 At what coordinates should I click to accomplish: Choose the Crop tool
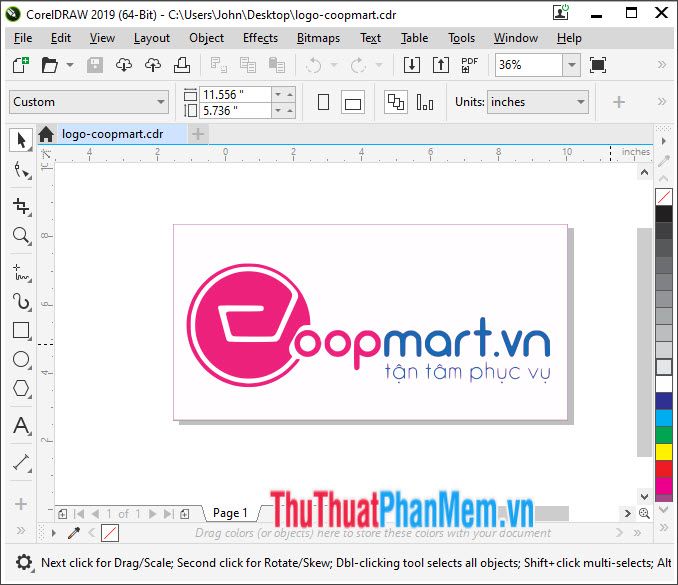(x=21, y=206)
